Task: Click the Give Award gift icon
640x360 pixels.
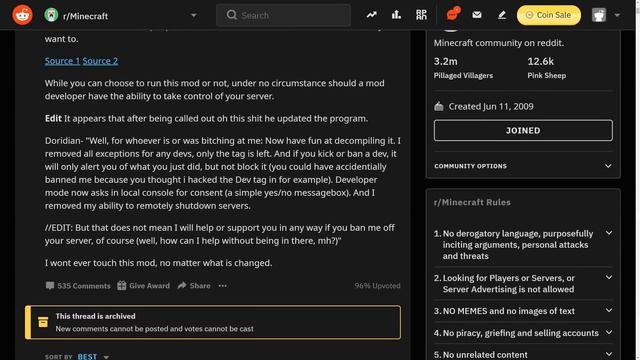Action: coord(122,285)
